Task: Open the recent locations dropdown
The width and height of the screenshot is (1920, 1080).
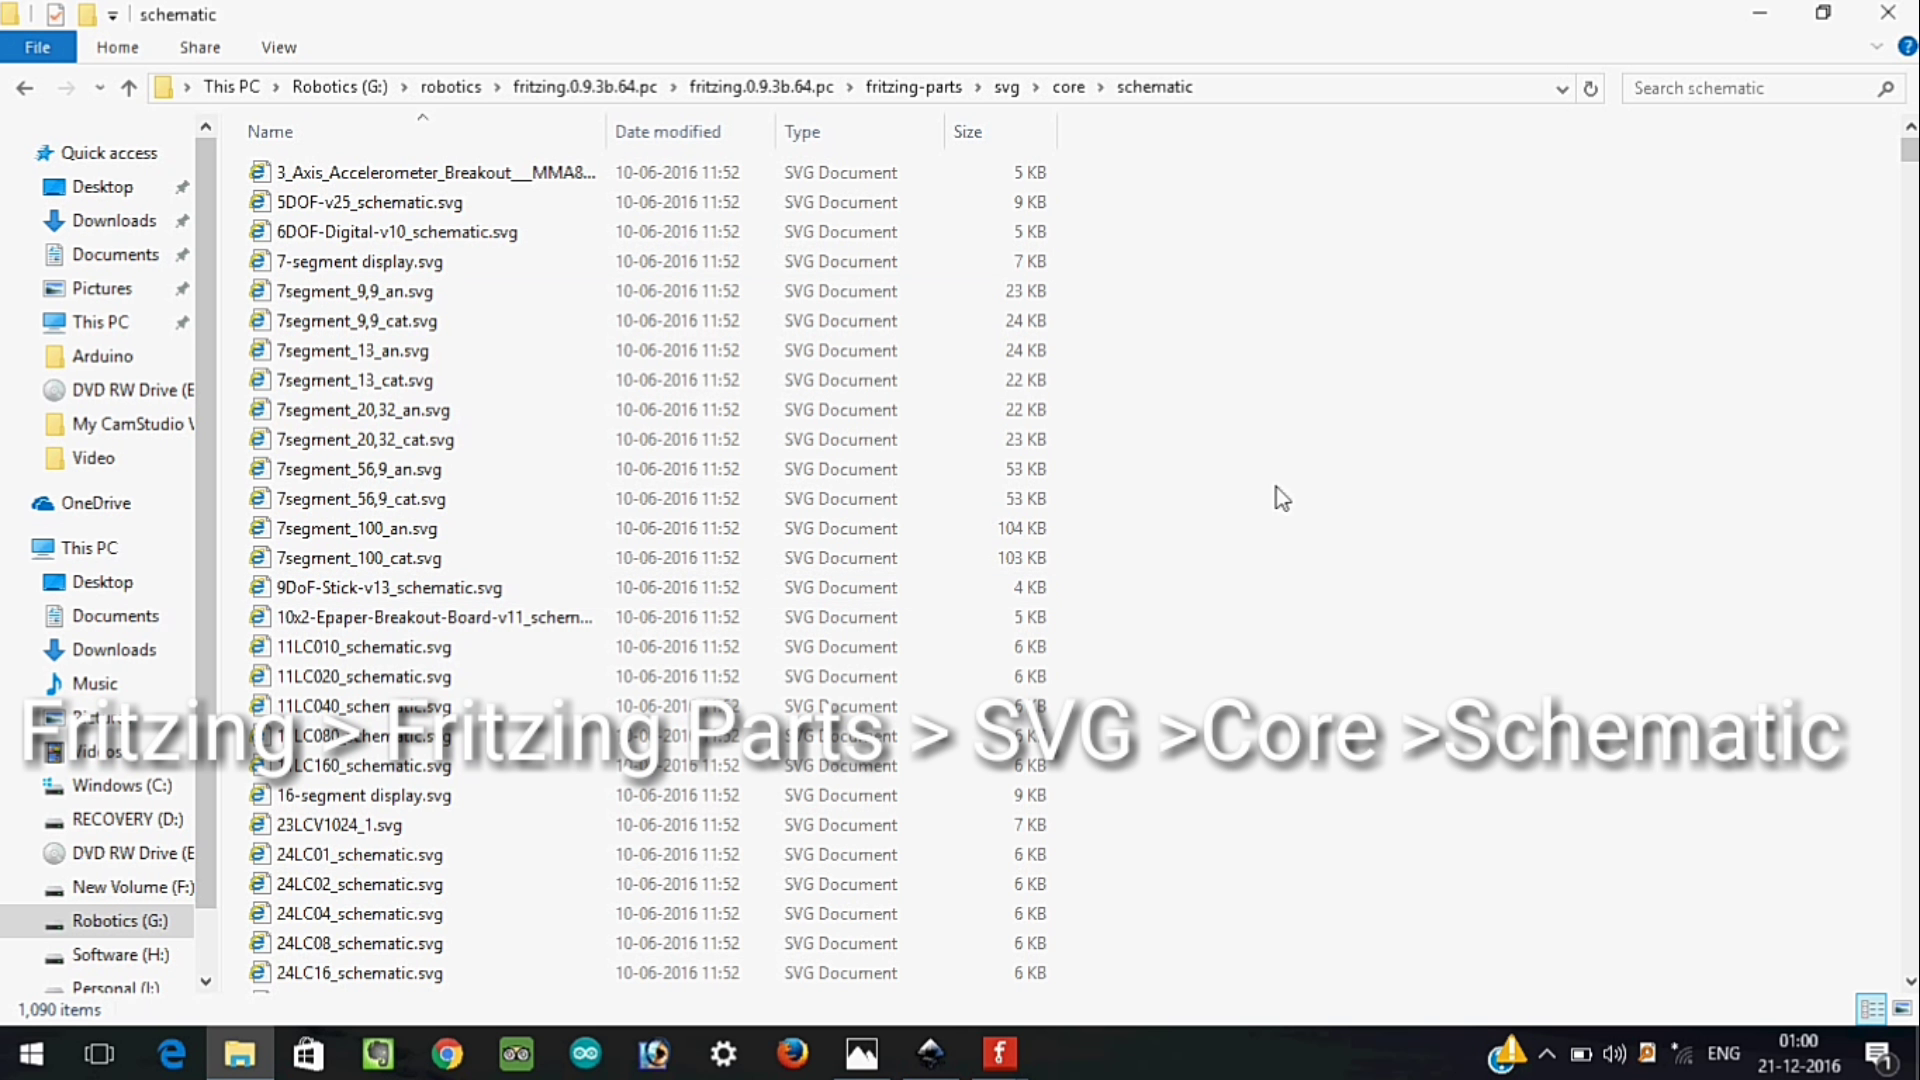Action: [99, 88]
